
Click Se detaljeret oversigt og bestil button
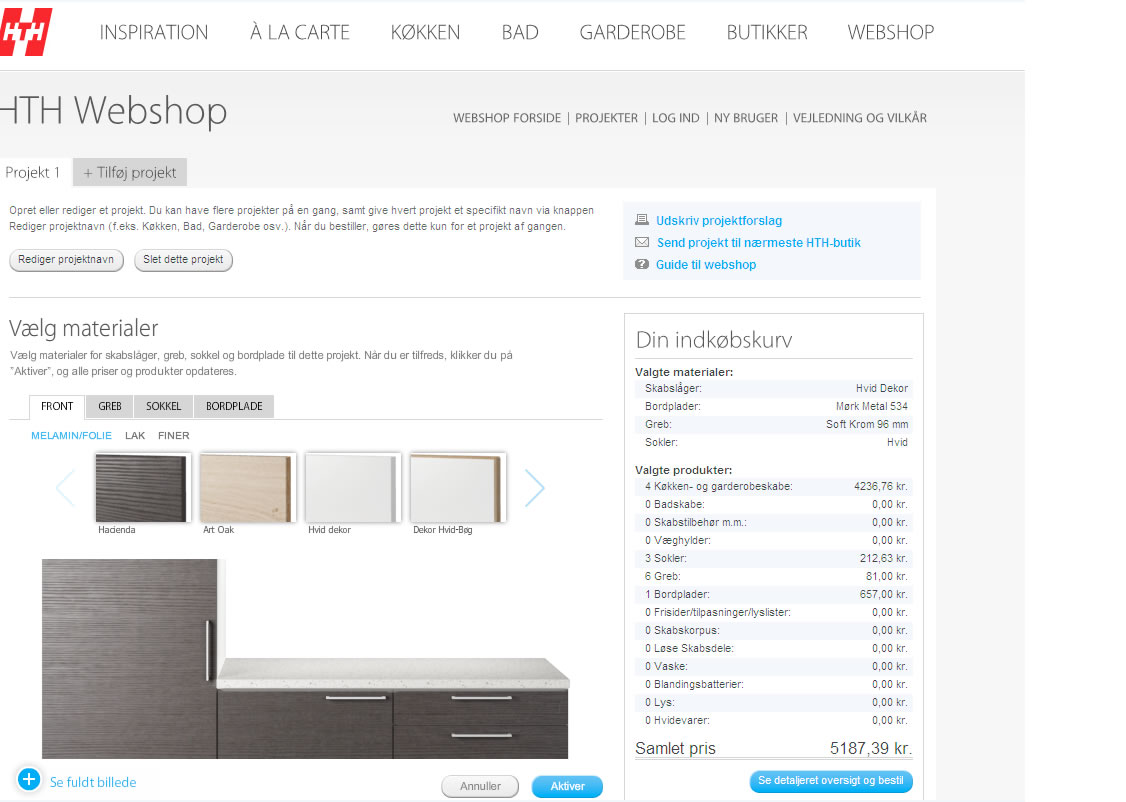(831, 781)
